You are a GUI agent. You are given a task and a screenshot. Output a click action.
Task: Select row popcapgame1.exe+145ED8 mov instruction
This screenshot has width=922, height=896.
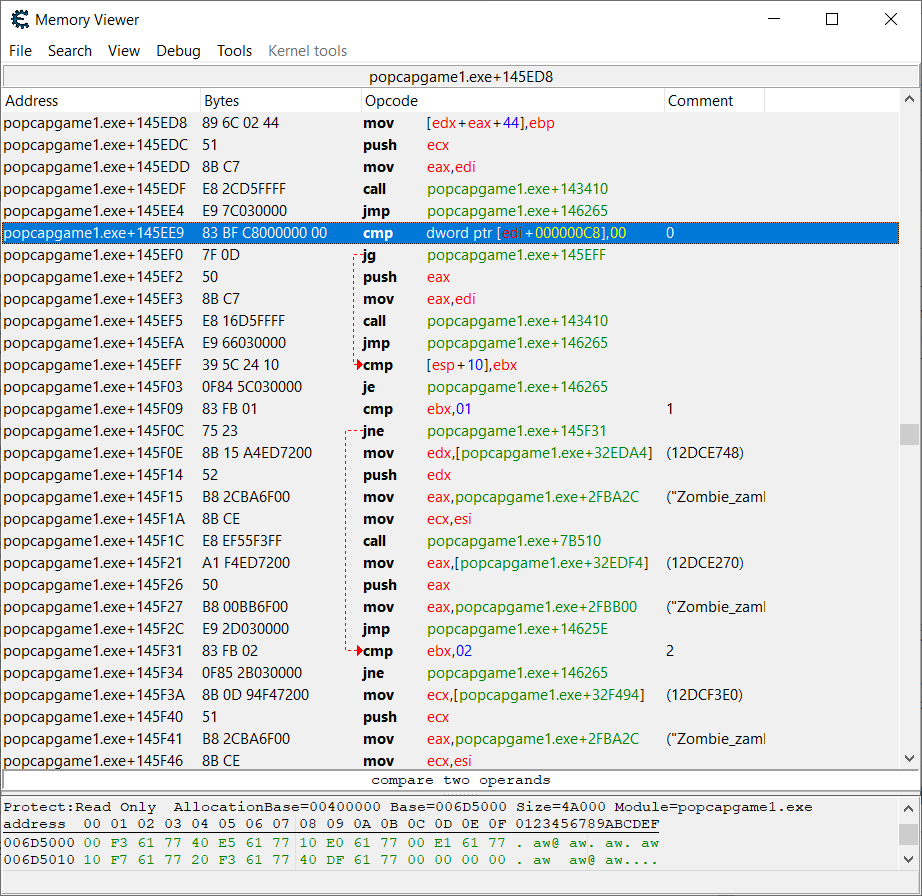pyautogui.click(x=450, y=123)
